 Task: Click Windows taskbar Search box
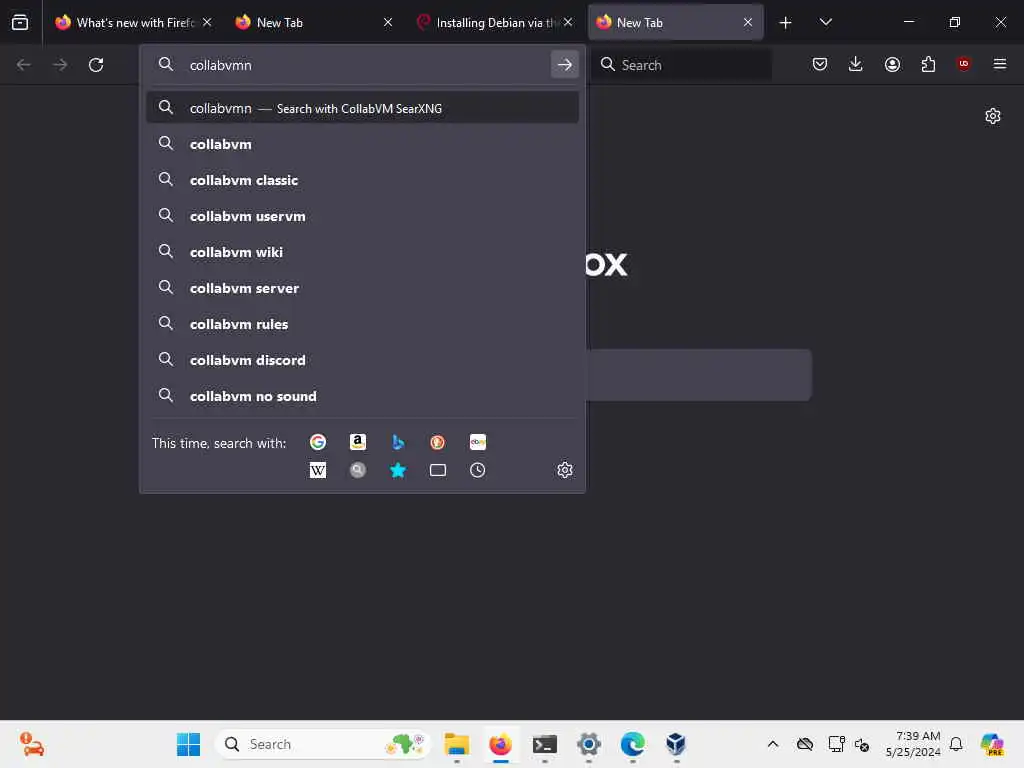point(323,744)
